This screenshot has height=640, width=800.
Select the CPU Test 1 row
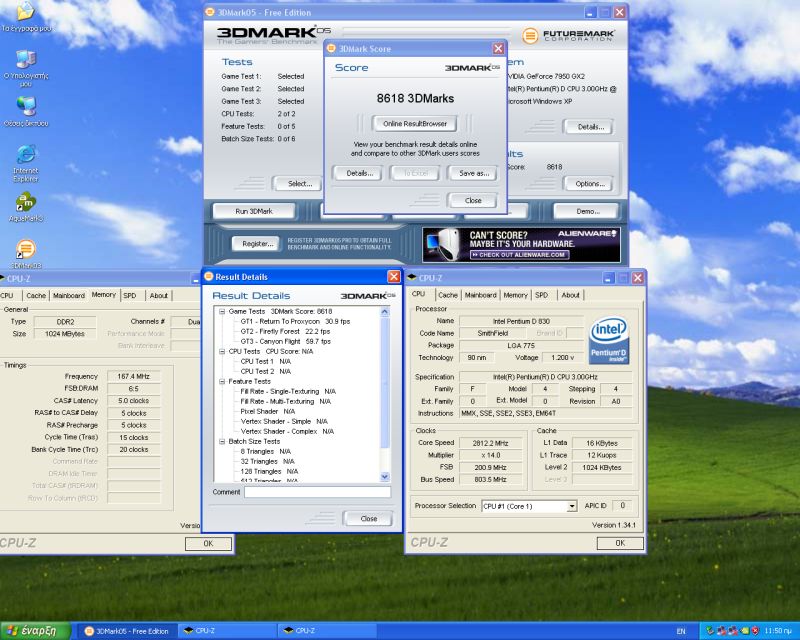[265, 361]
